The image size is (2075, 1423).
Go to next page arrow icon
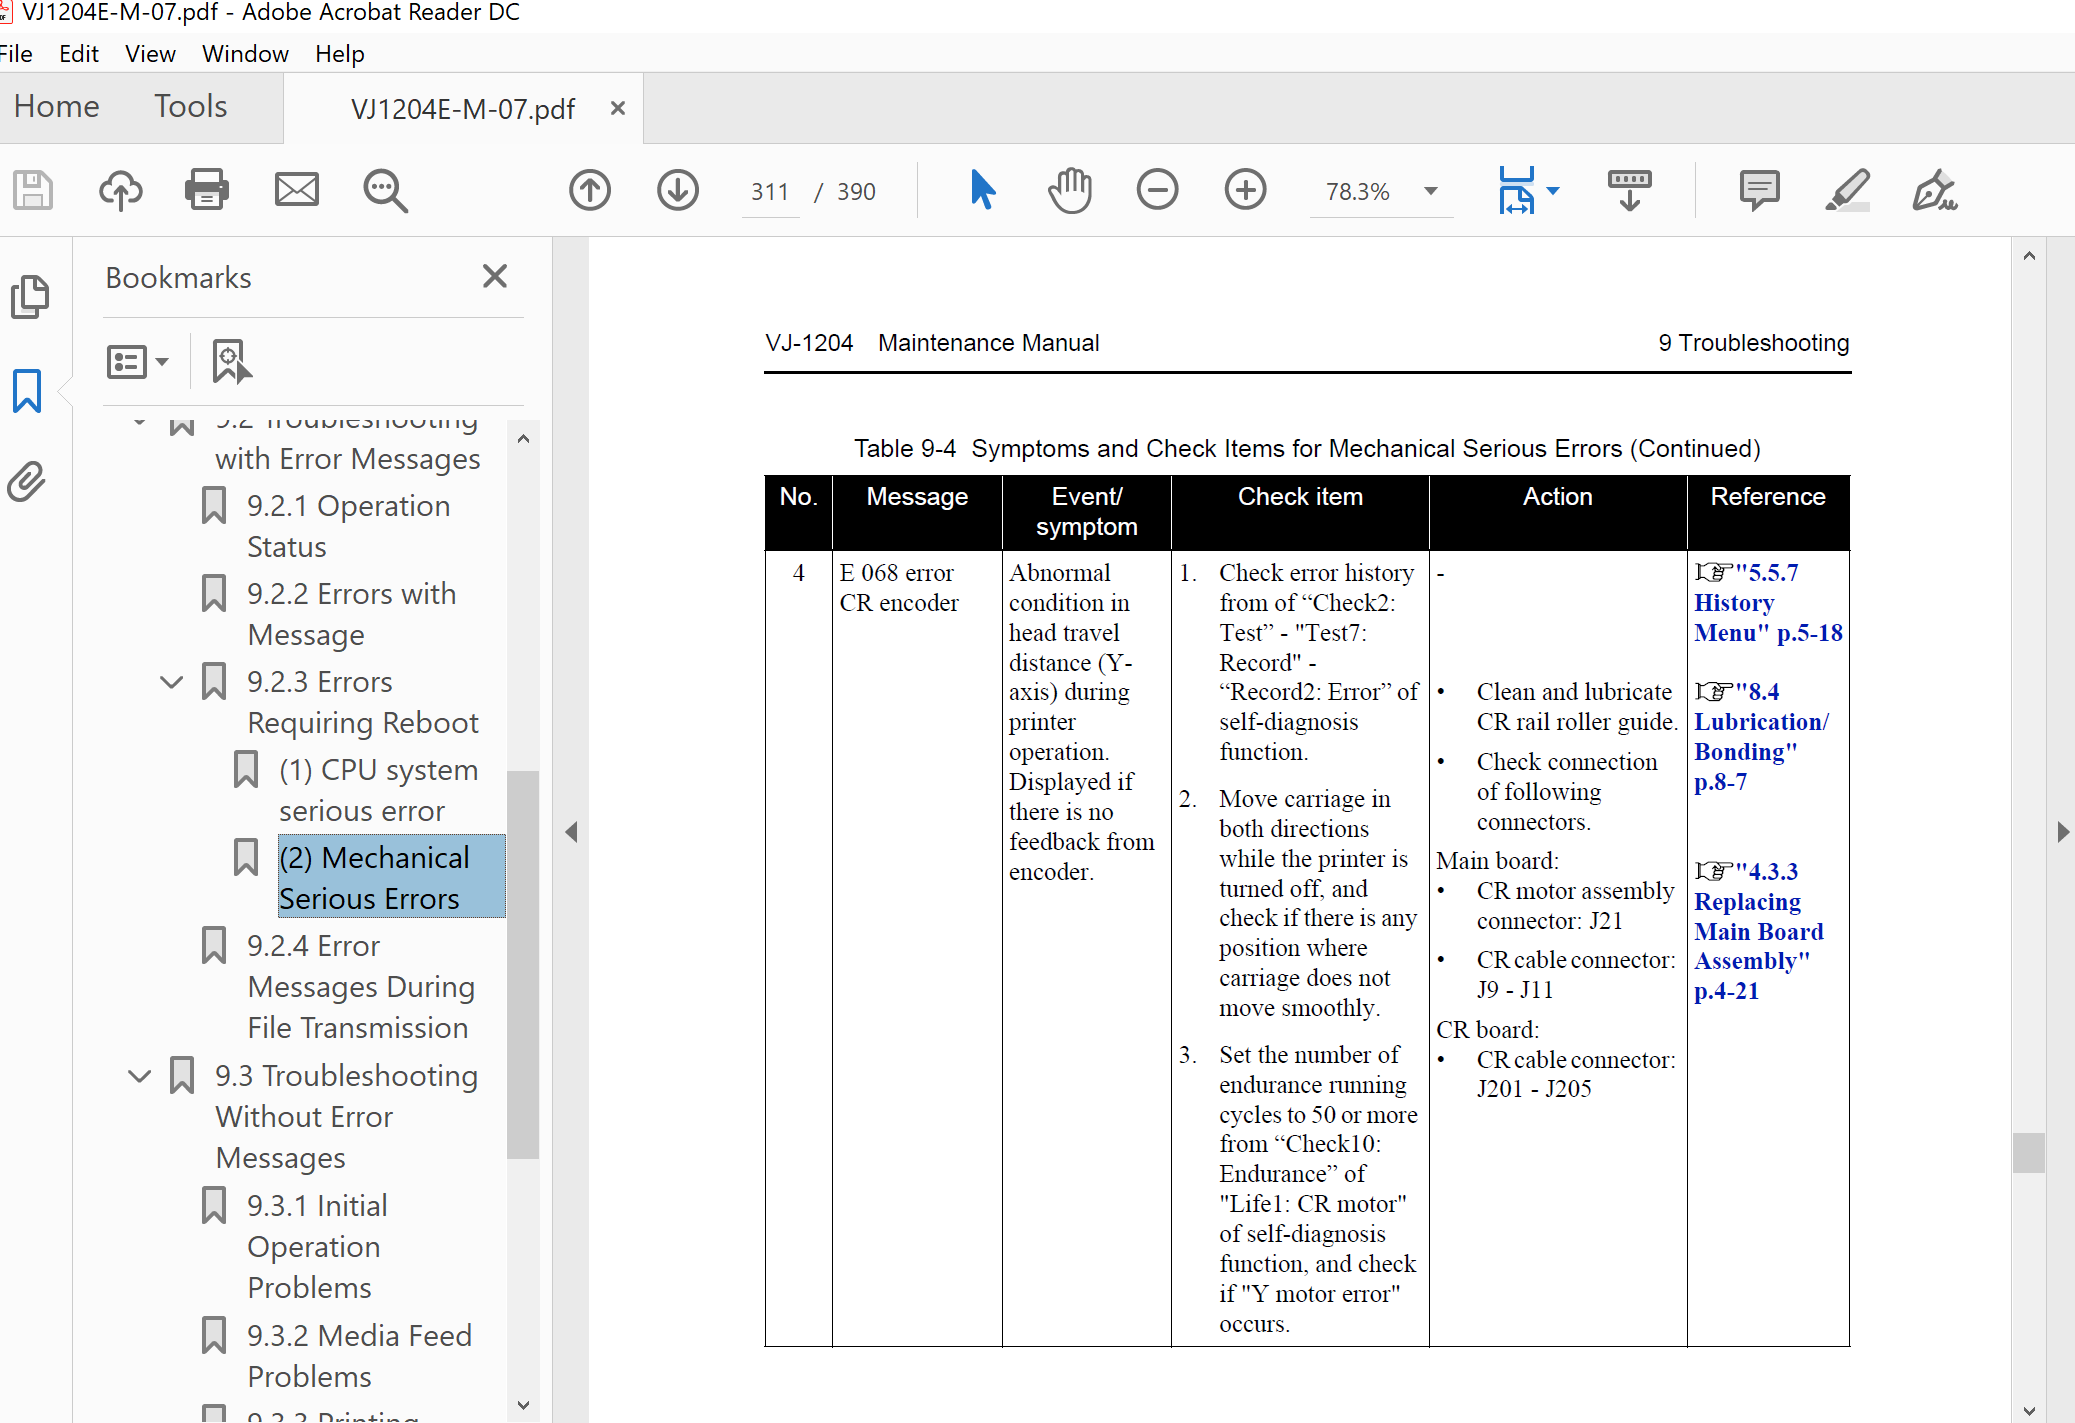click(x=678, y=190)
